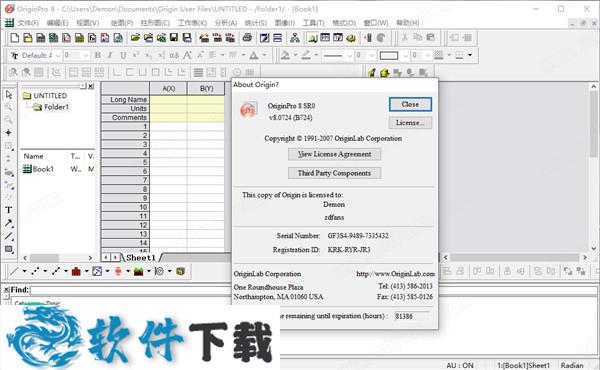Click the Import Multiple ASCII icon
Viewport: 600px width, 370px height.
coord(230,37)
